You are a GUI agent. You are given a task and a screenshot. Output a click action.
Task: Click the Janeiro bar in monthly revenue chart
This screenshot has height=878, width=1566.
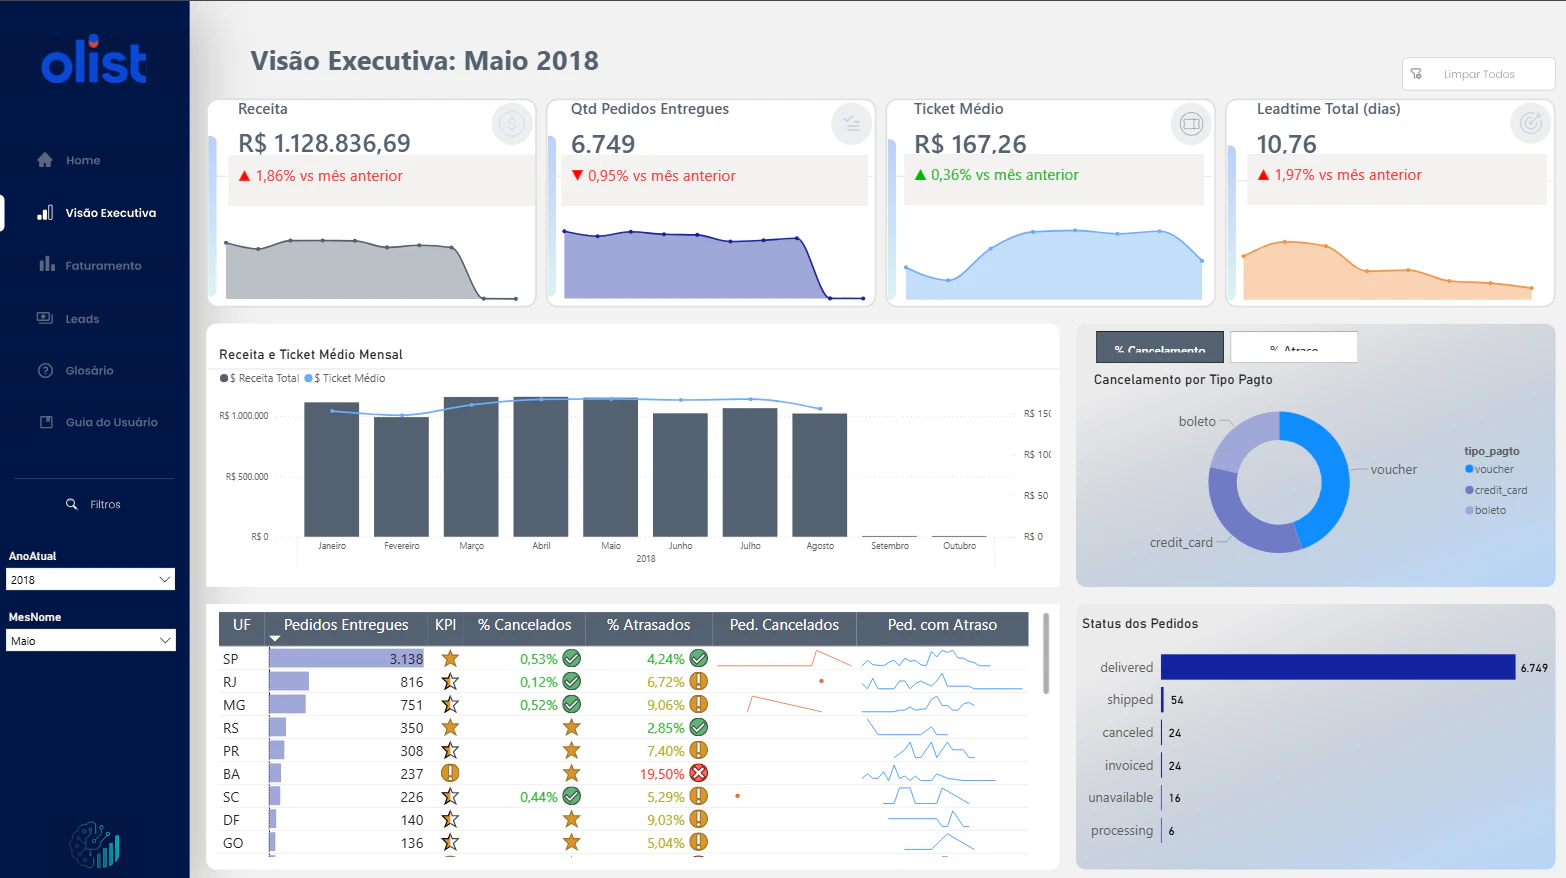click(x=332, y=469)
